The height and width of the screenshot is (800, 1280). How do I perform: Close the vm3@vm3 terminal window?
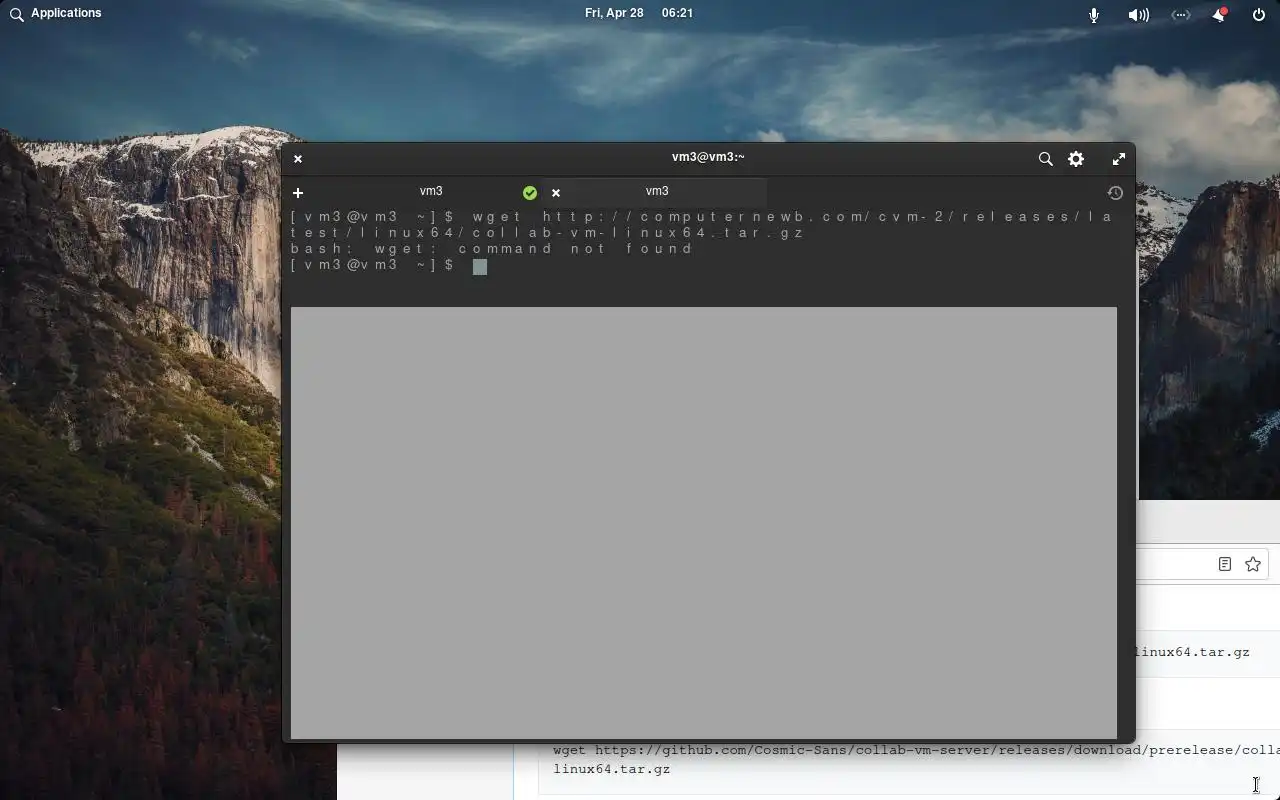298,159
